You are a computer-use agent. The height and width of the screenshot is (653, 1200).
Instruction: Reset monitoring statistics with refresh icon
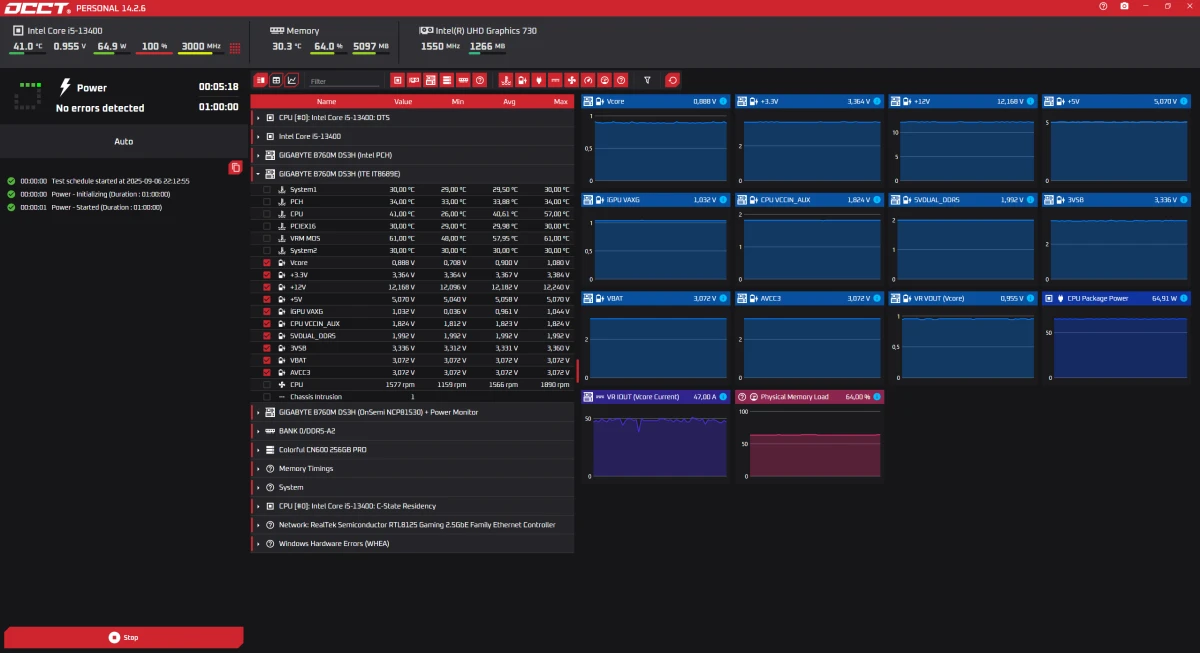(672, 80)
